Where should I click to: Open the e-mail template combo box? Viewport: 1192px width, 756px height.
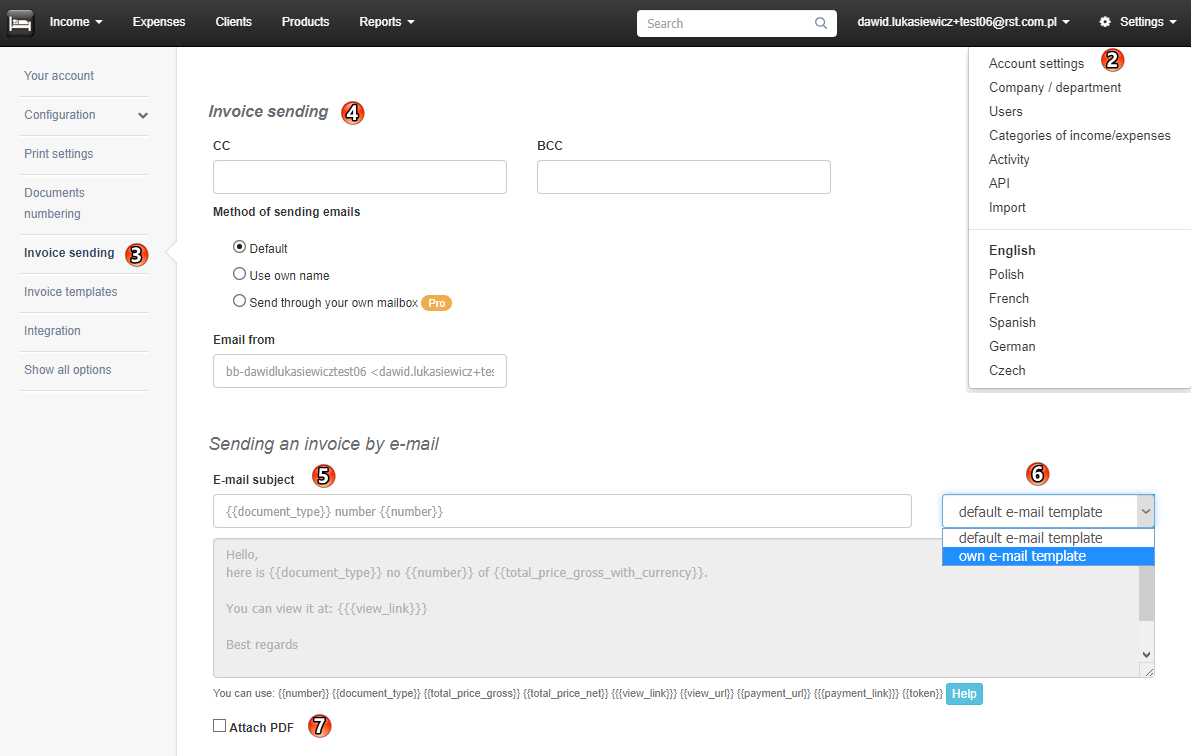[1048, 512]
